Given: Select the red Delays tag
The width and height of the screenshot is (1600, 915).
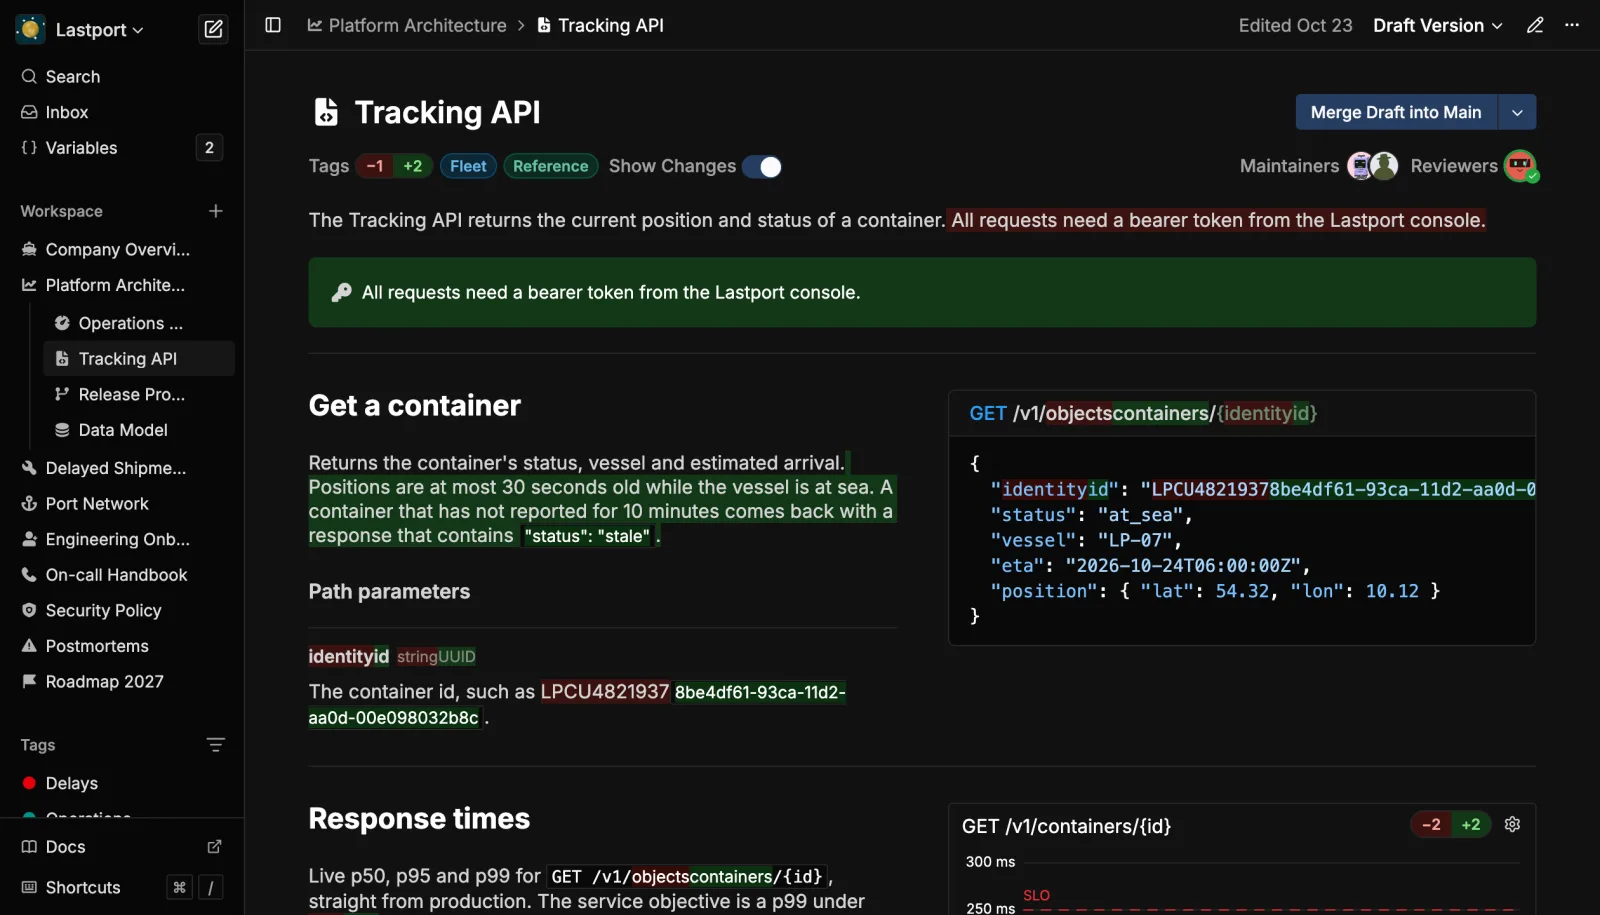Looking at the screenshot, I should (122, 783).
